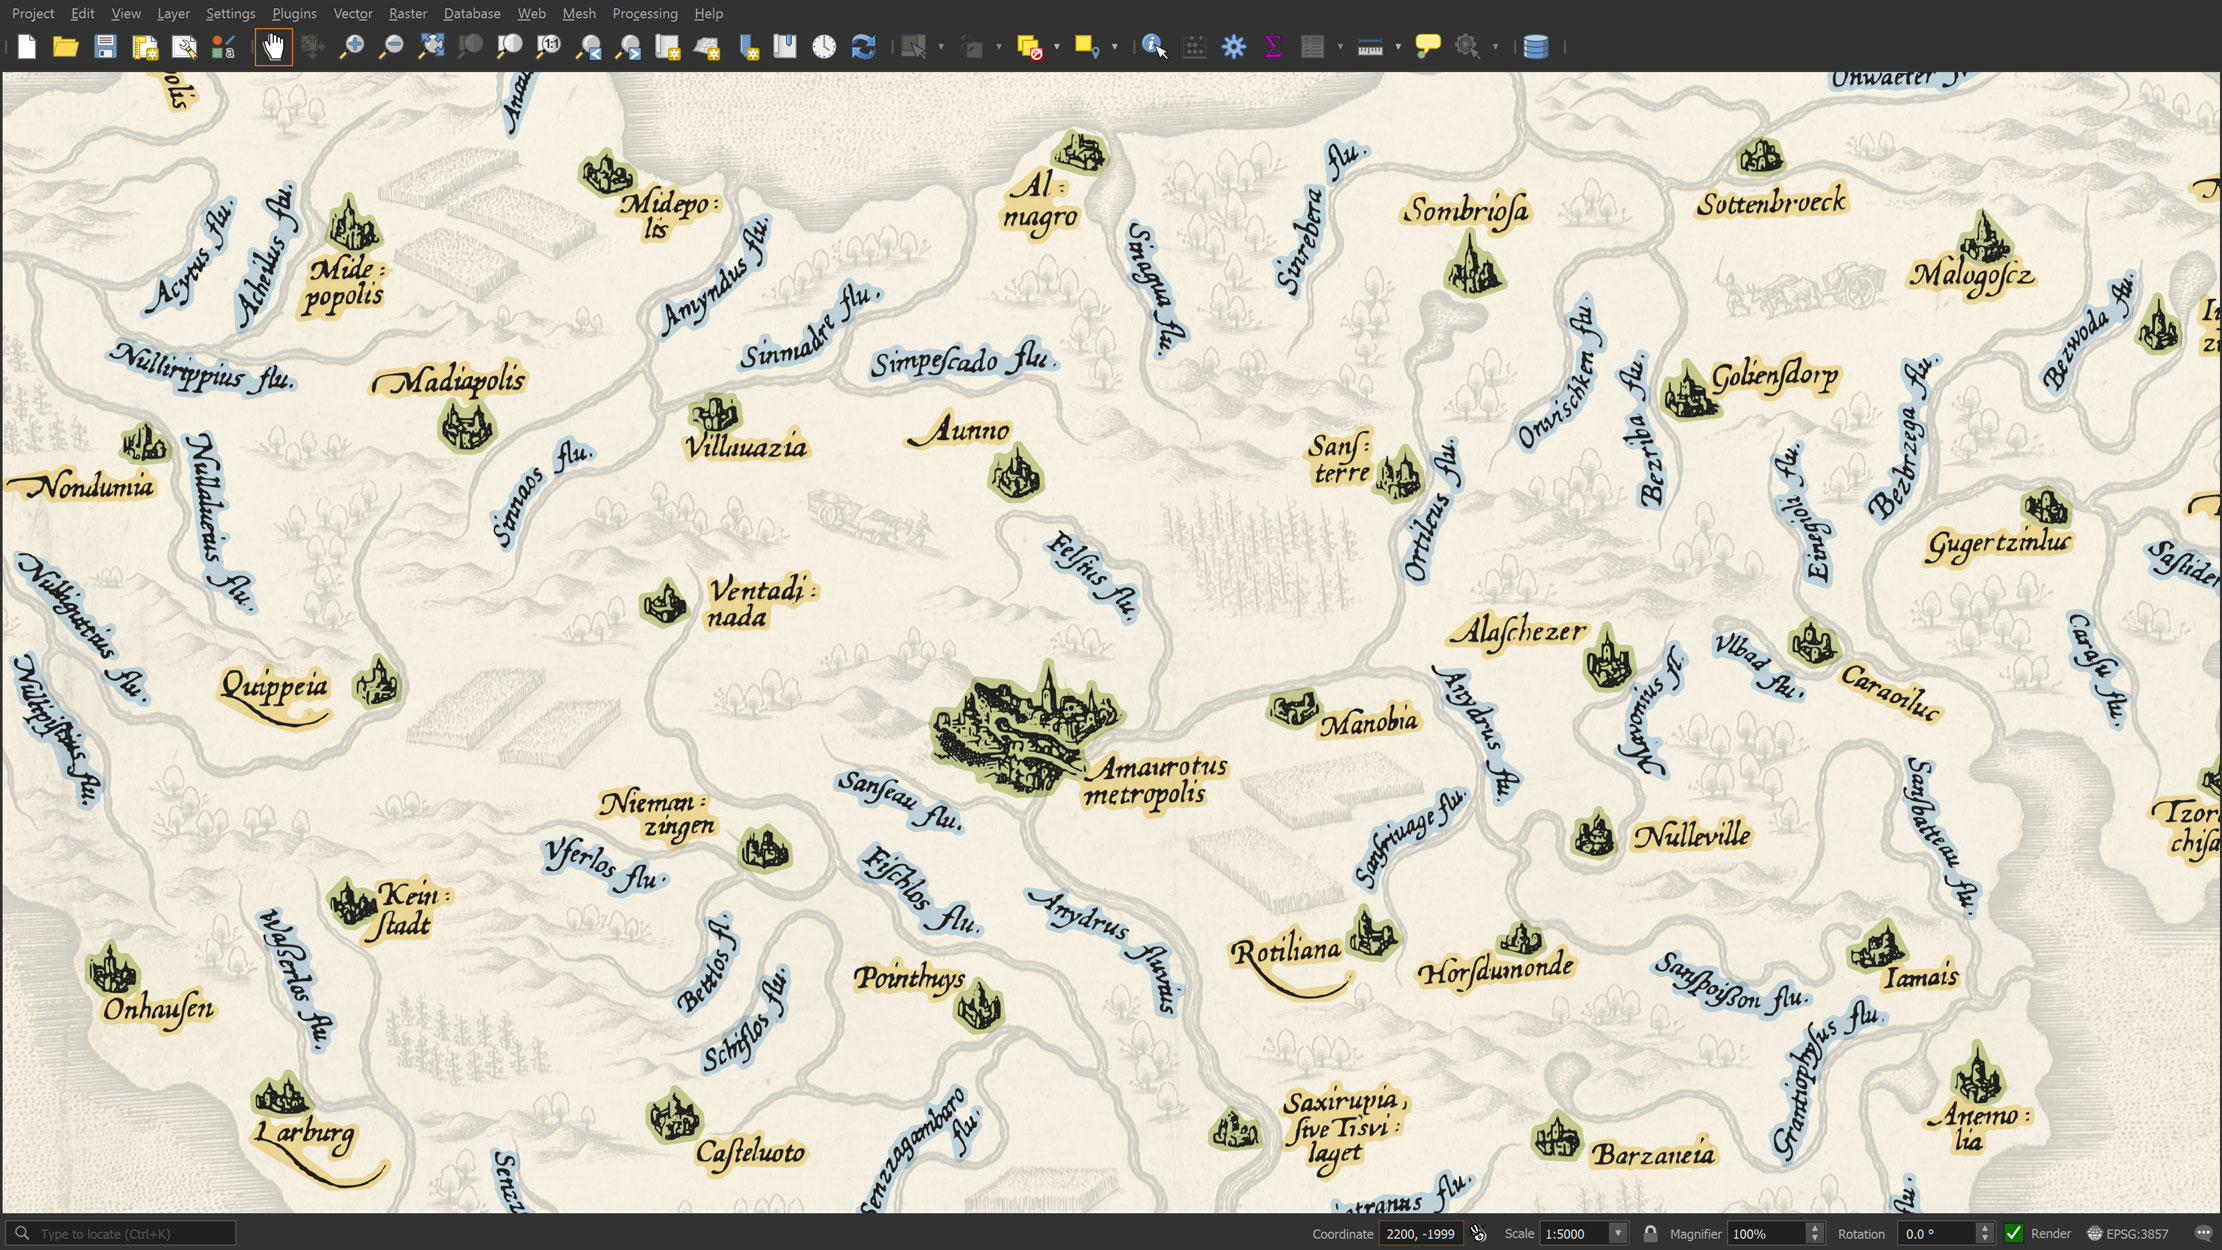Save project with the floppy disk icon
Viewport: 2222px width, 1250px height.
[x=105, y=47]
